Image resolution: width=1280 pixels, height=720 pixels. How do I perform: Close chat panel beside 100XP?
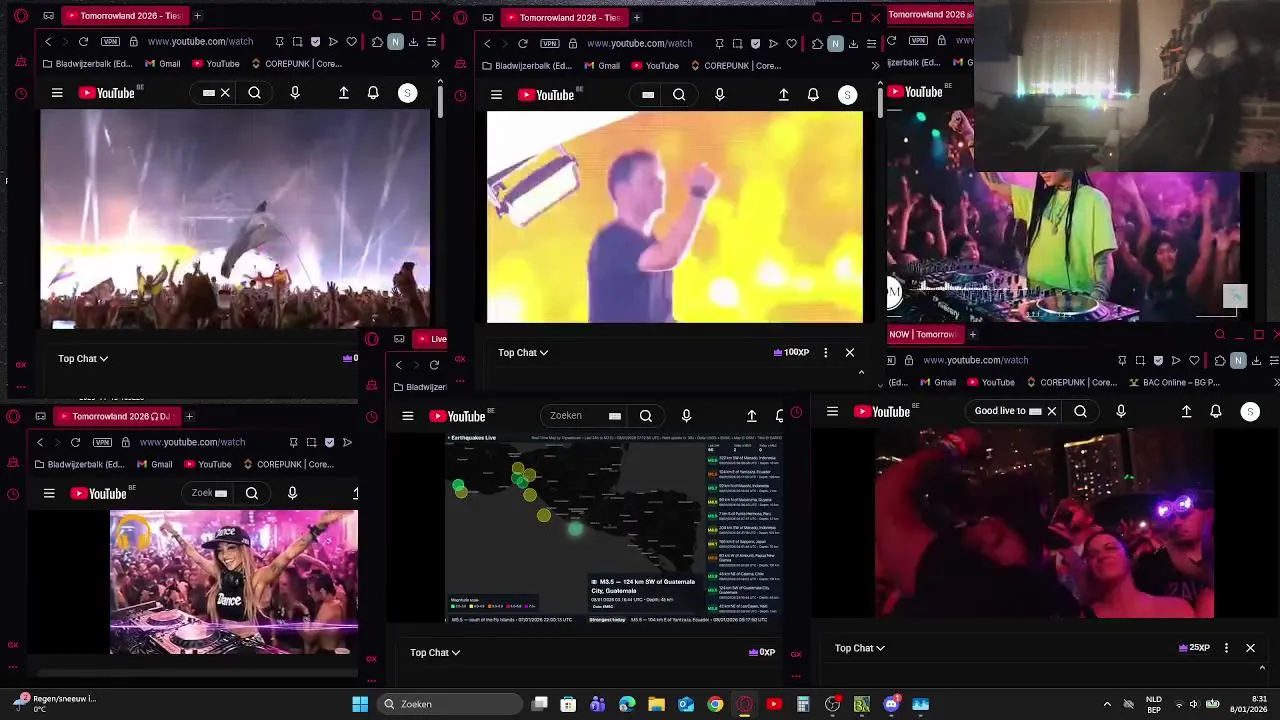coord(850,352)
